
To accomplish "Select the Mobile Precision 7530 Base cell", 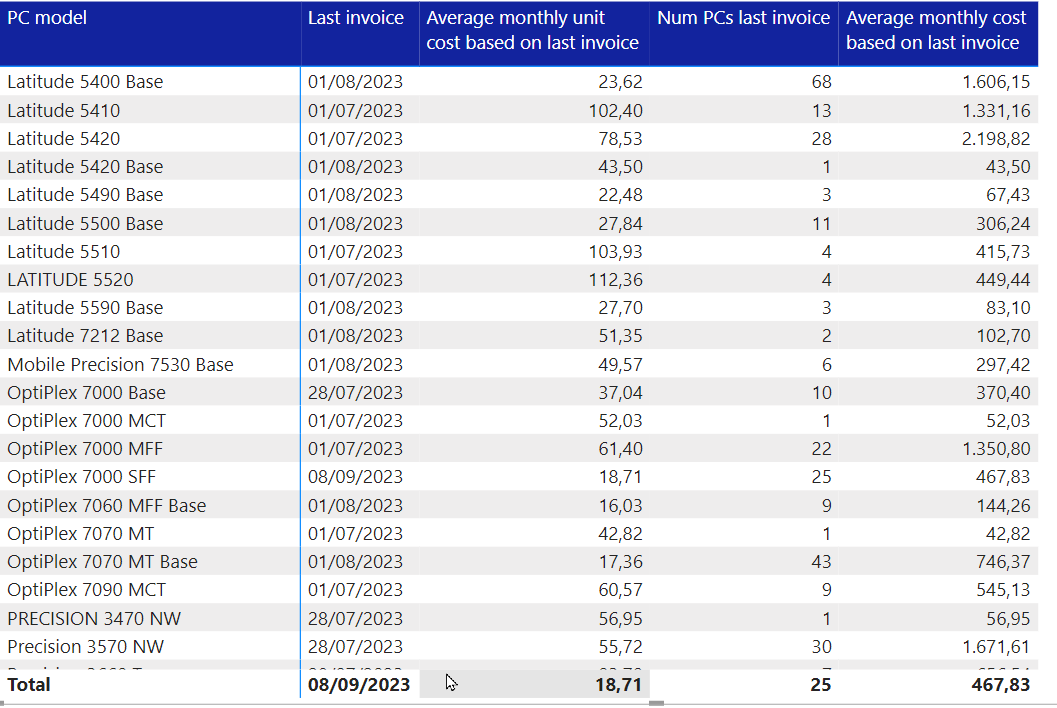I will [x=121, y=365].
